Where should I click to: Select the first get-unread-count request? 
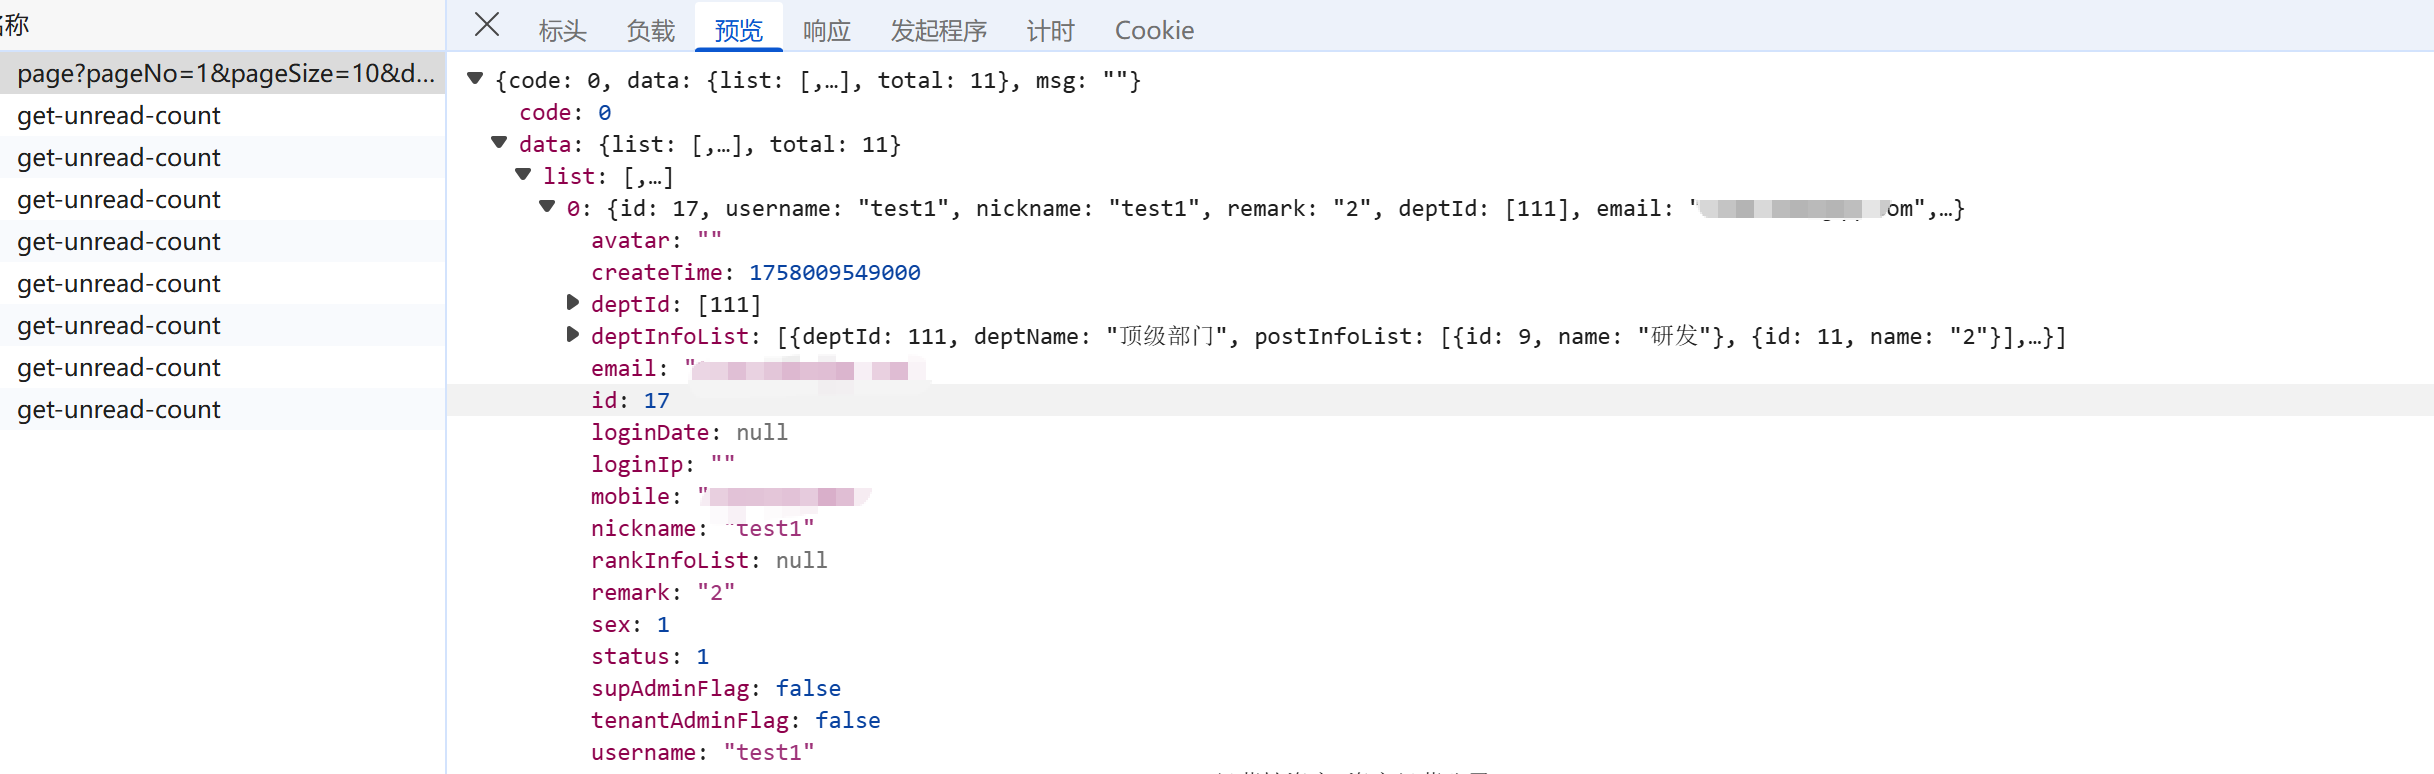119,115
